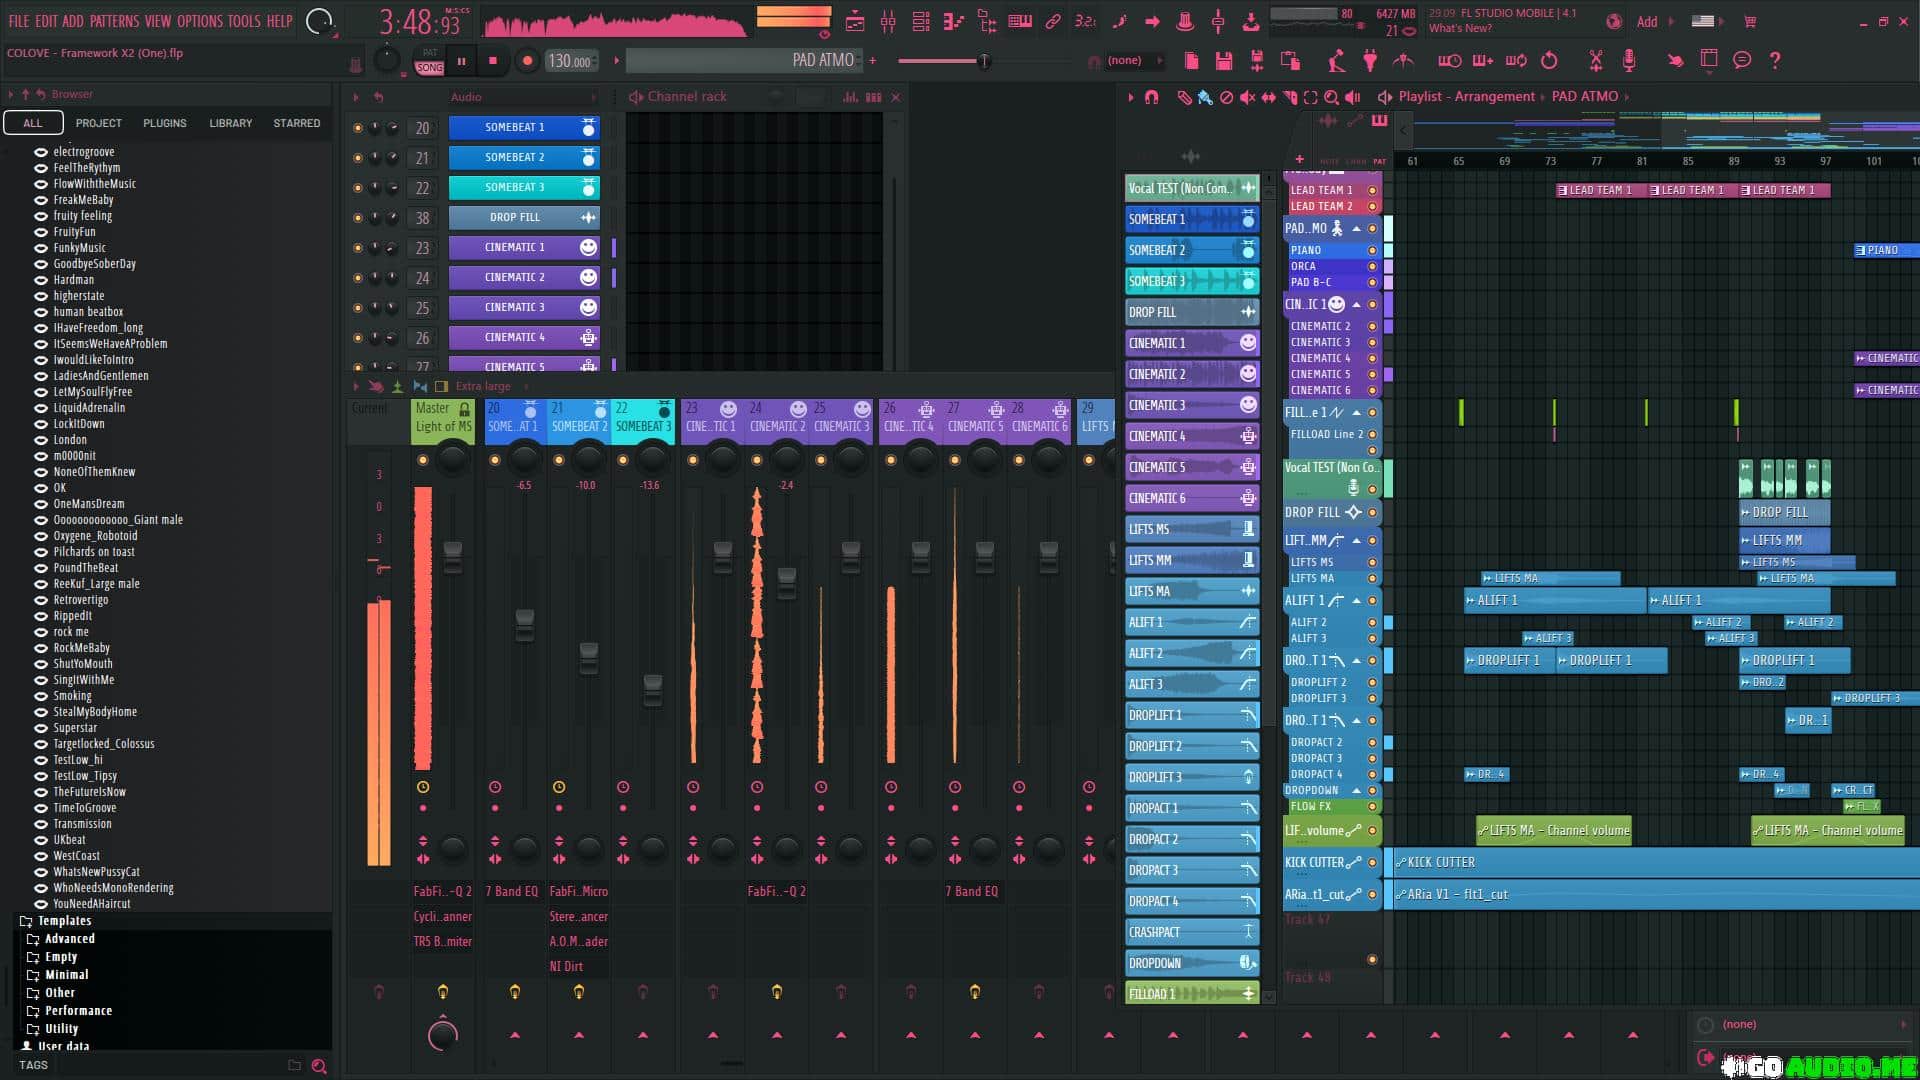Select the playlist pencil draw tool
The width and height of the screenshot is (1920, 1080).
(x=1184, y=97)
